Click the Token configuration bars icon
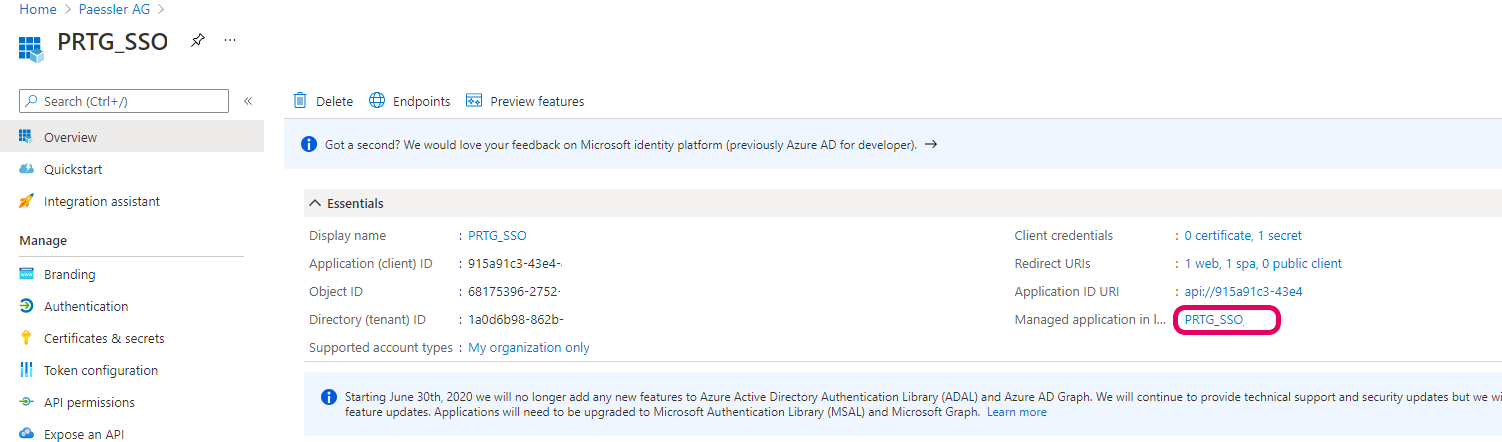 (27, 370)
